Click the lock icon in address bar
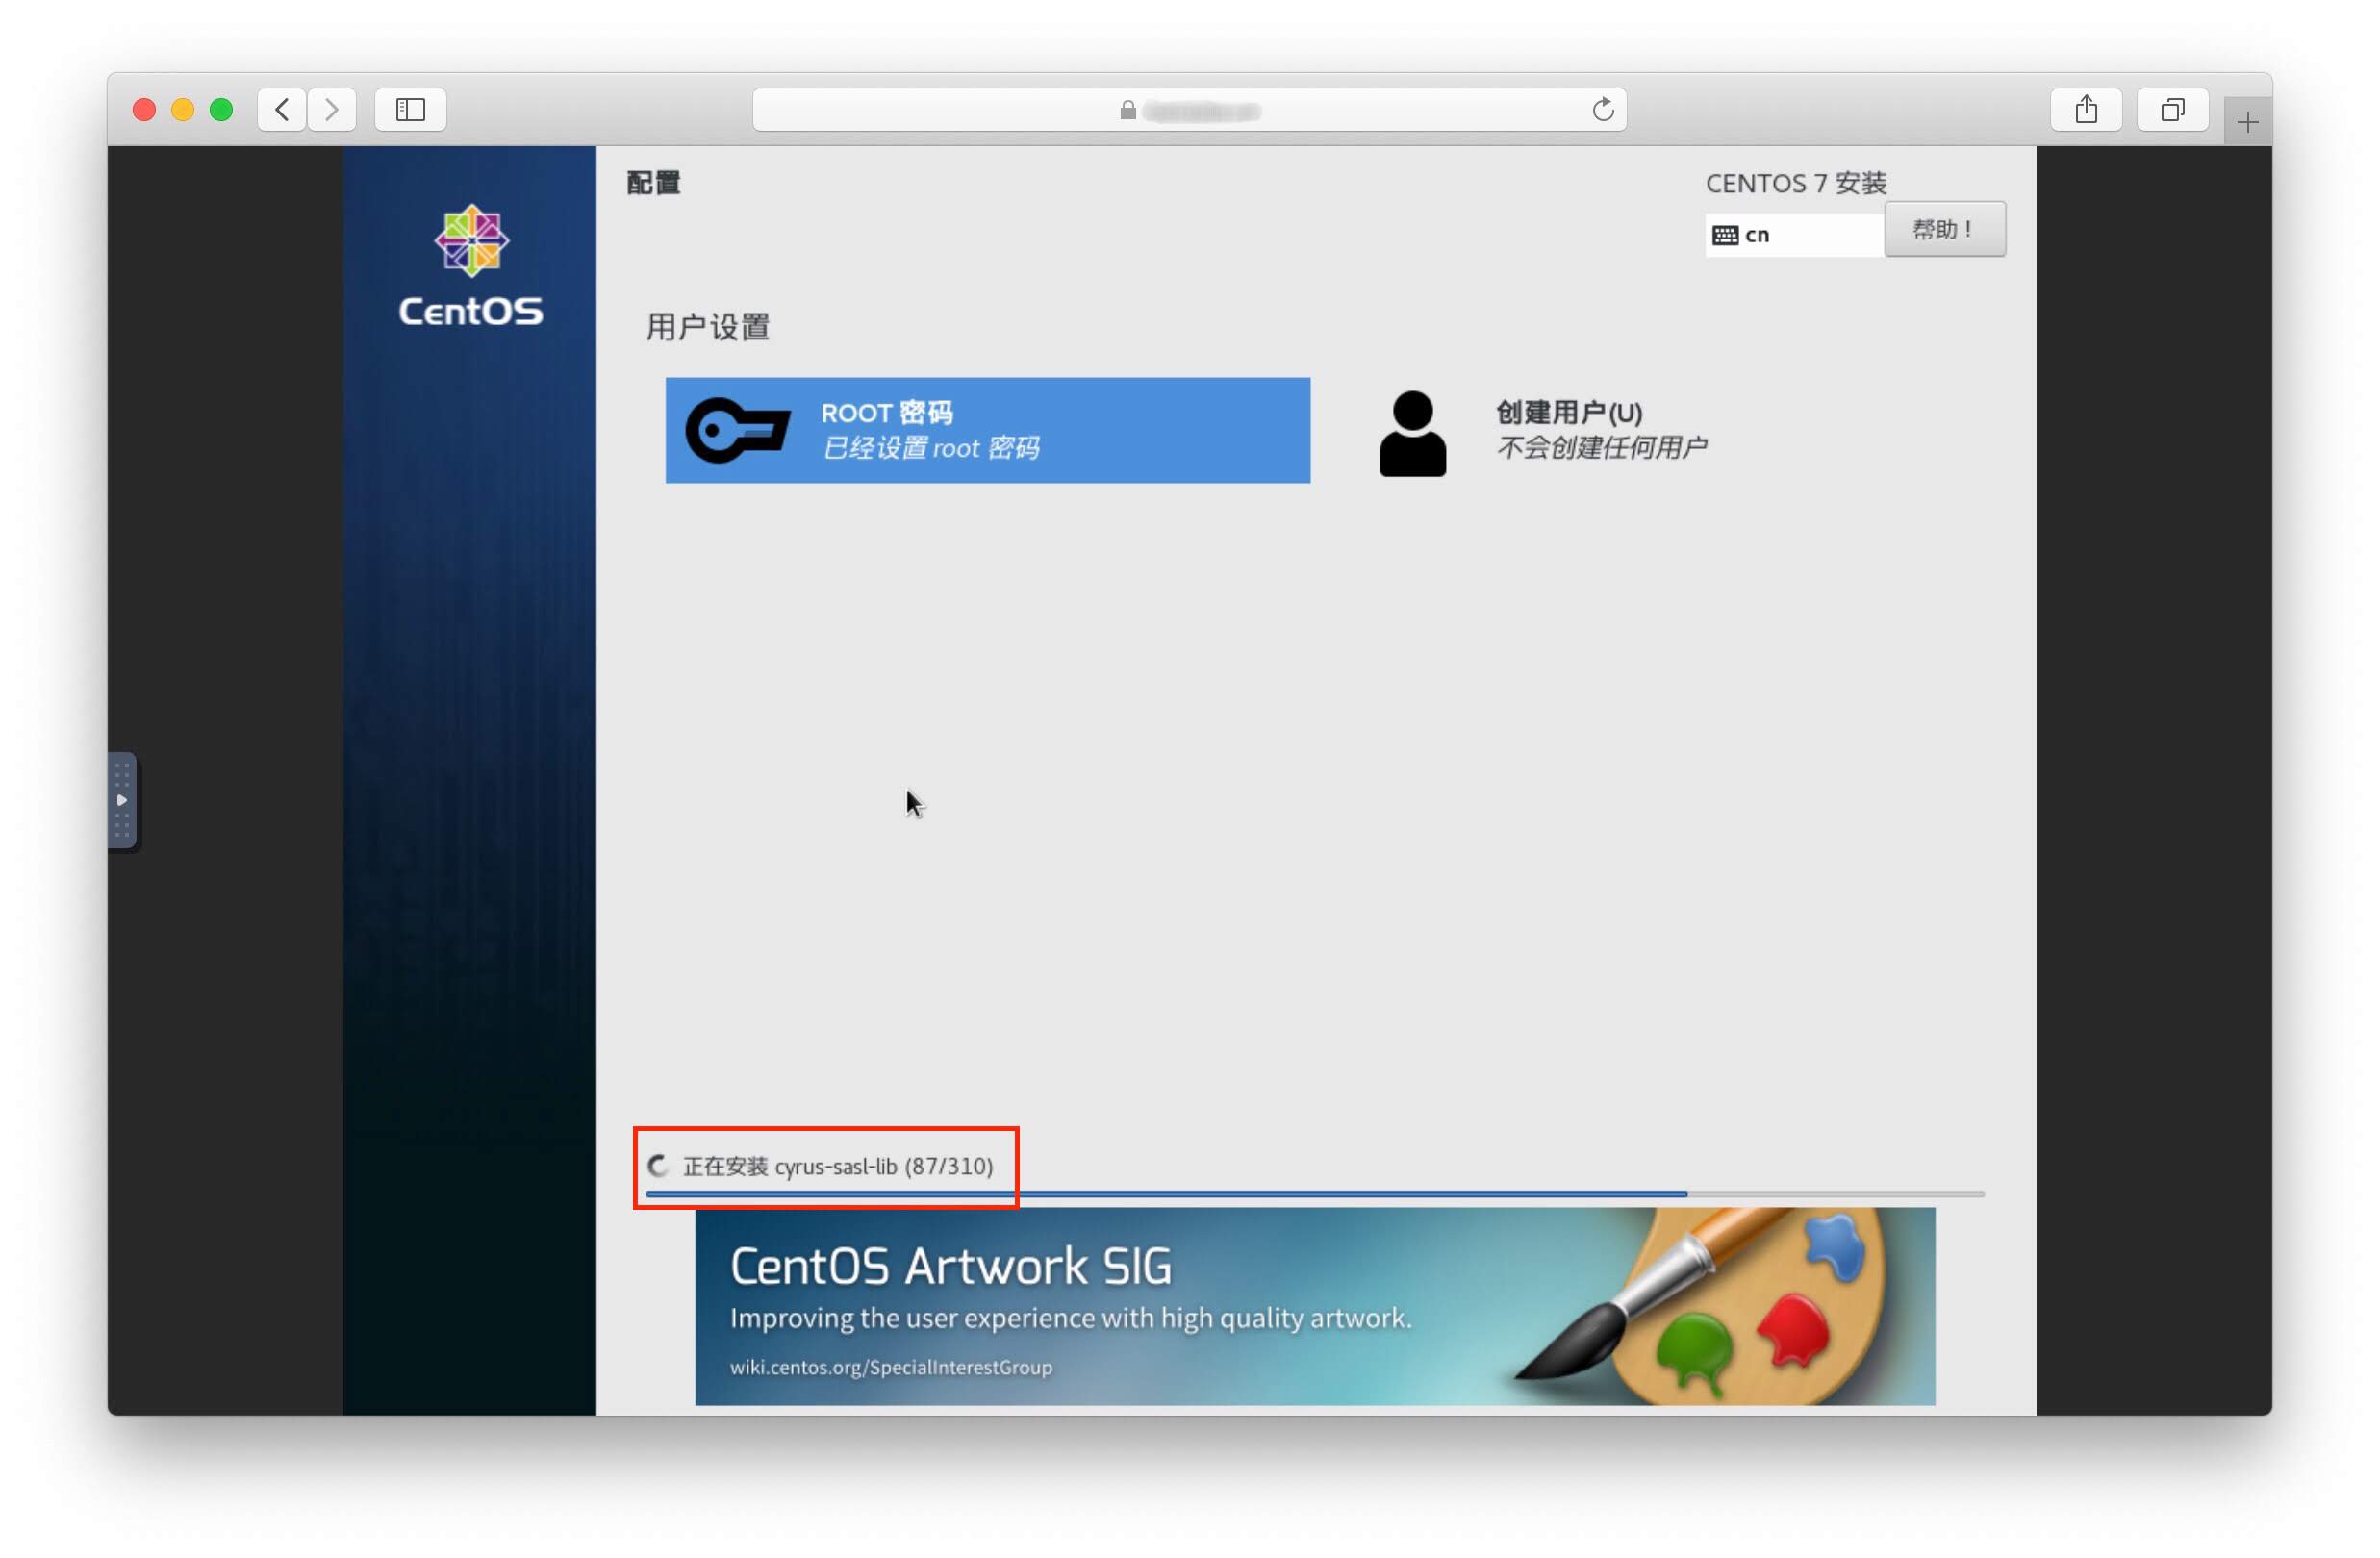Image resolution: width=2380 pixels, height=1558 pixels. (1127, 110)
